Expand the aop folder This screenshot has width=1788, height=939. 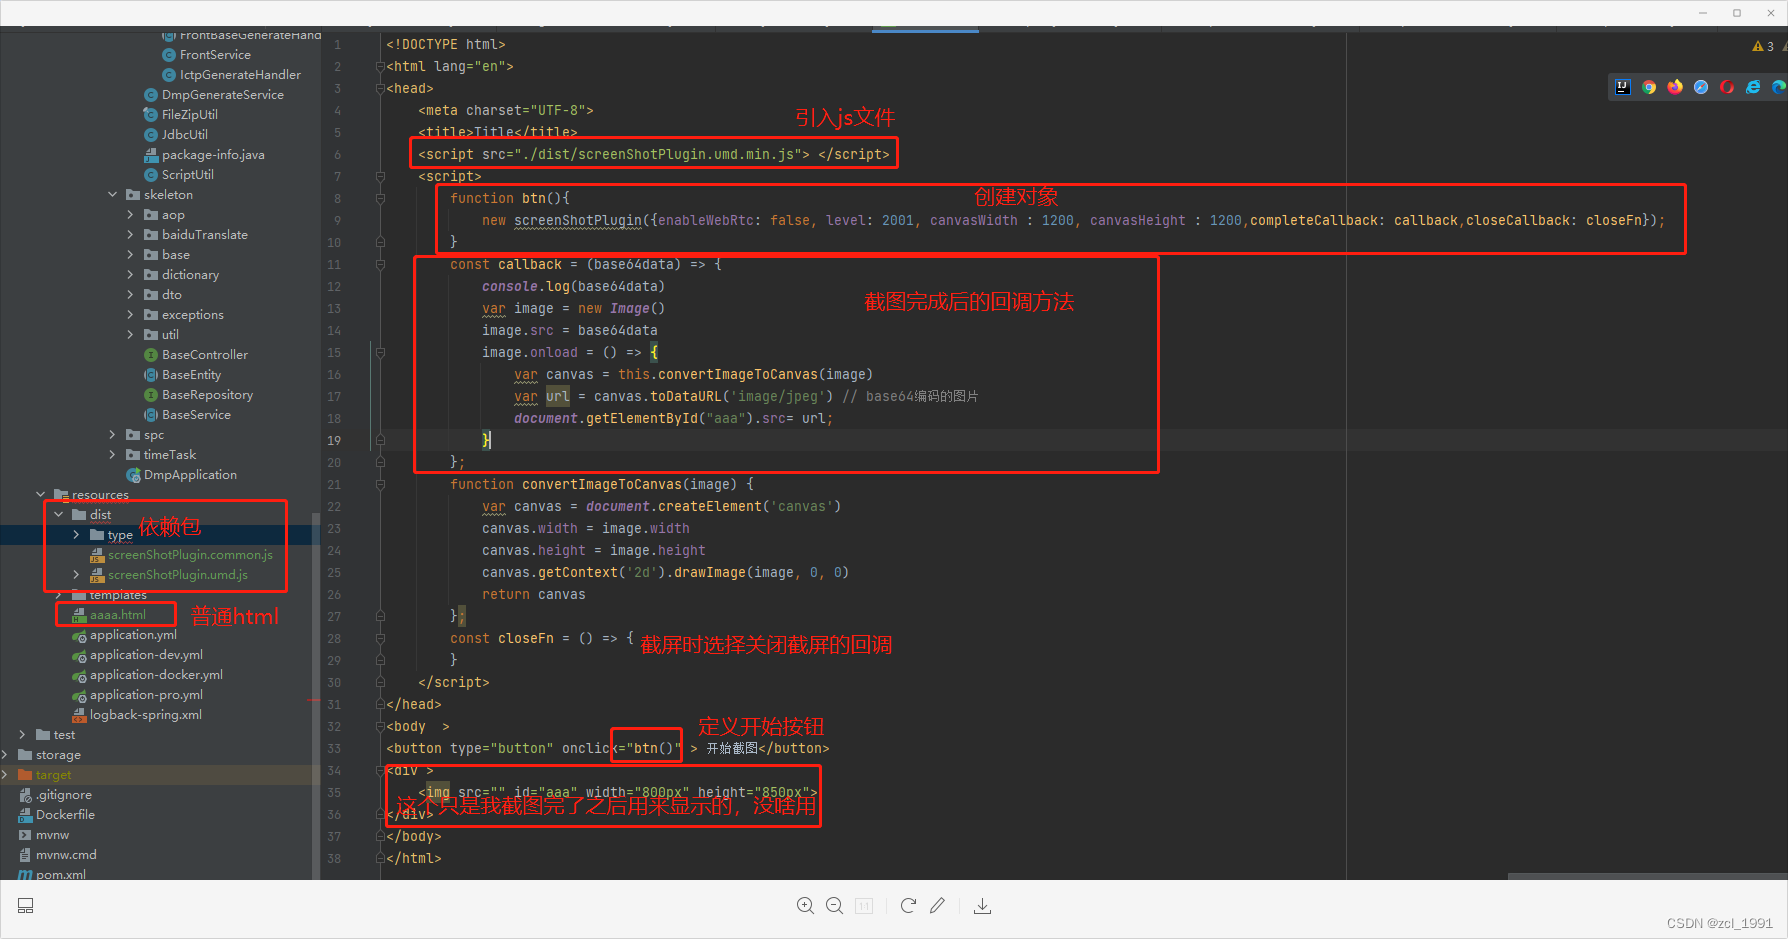pos(131,215)
